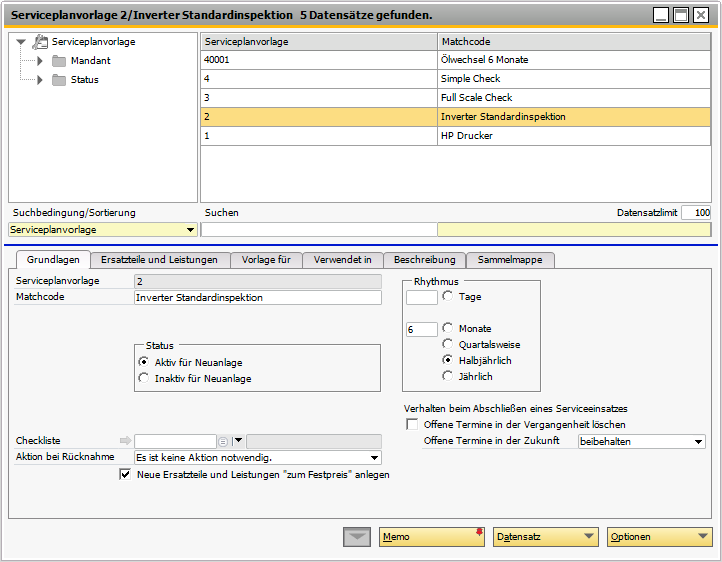The image size is (722, 562).
Task: Click the Status folder icon in tree
Action: click(59, 80)
